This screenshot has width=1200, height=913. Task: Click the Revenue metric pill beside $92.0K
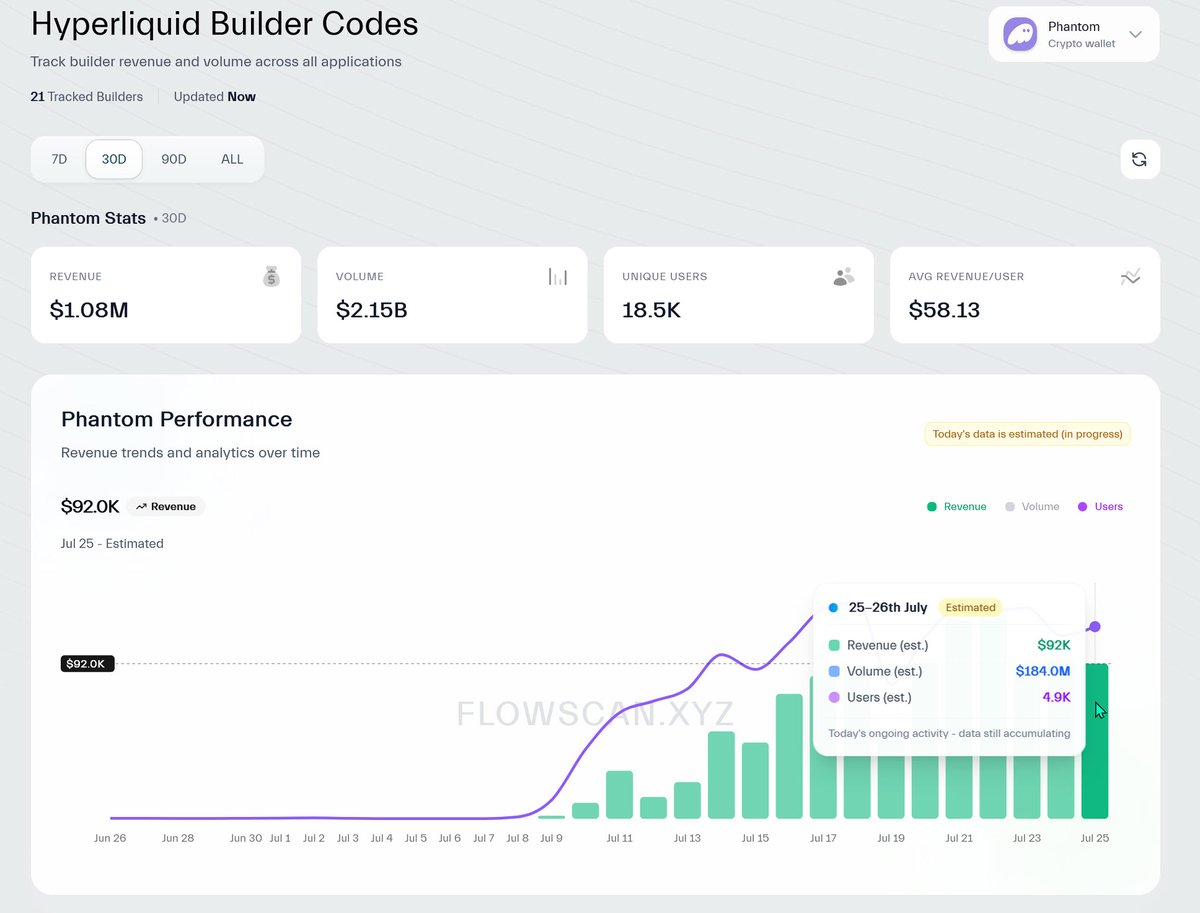pyautogui.click(x=166, y=507)
